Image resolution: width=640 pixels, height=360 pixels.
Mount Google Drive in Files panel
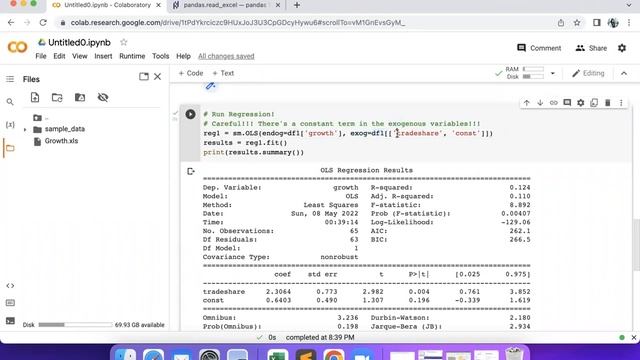(80, 97)
